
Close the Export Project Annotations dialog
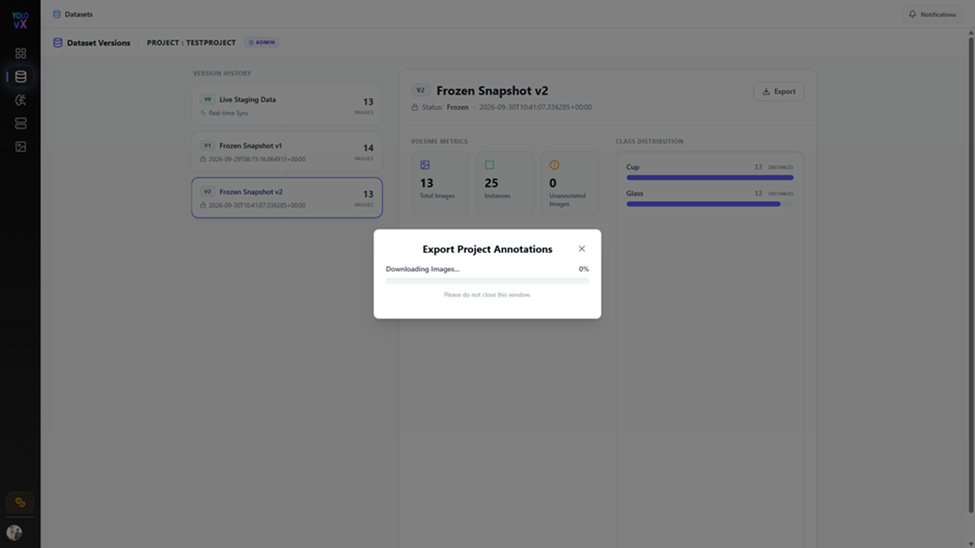(581, 249)
